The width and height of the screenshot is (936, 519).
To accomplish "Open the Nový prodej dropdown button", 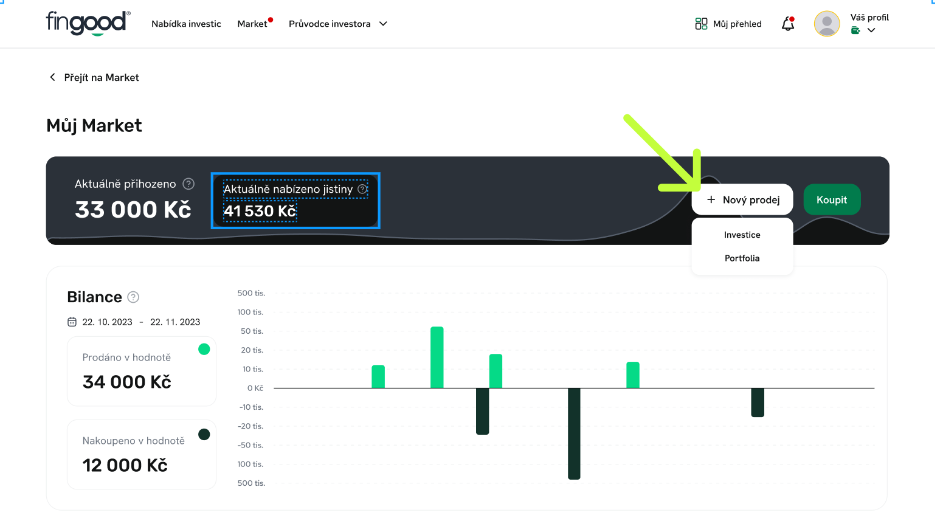I will click(742, 200).
